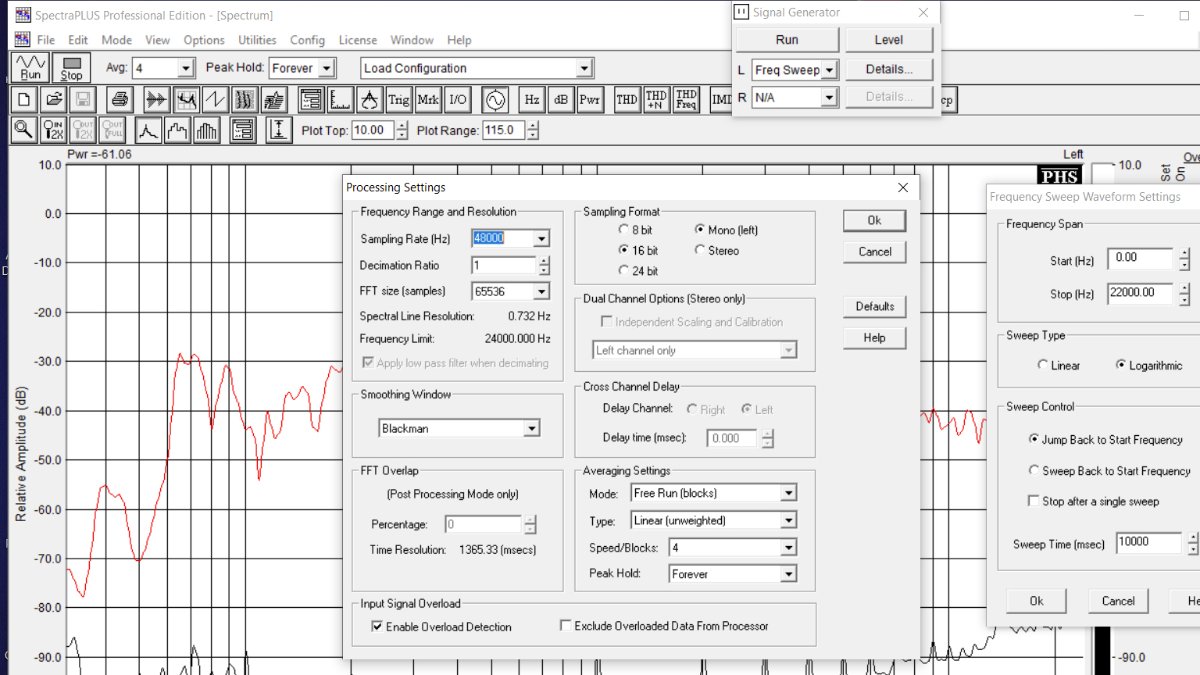This screenshot has height=675, width=1200.
Task: Click the dB toolbar icon
Action: [561, 100]
